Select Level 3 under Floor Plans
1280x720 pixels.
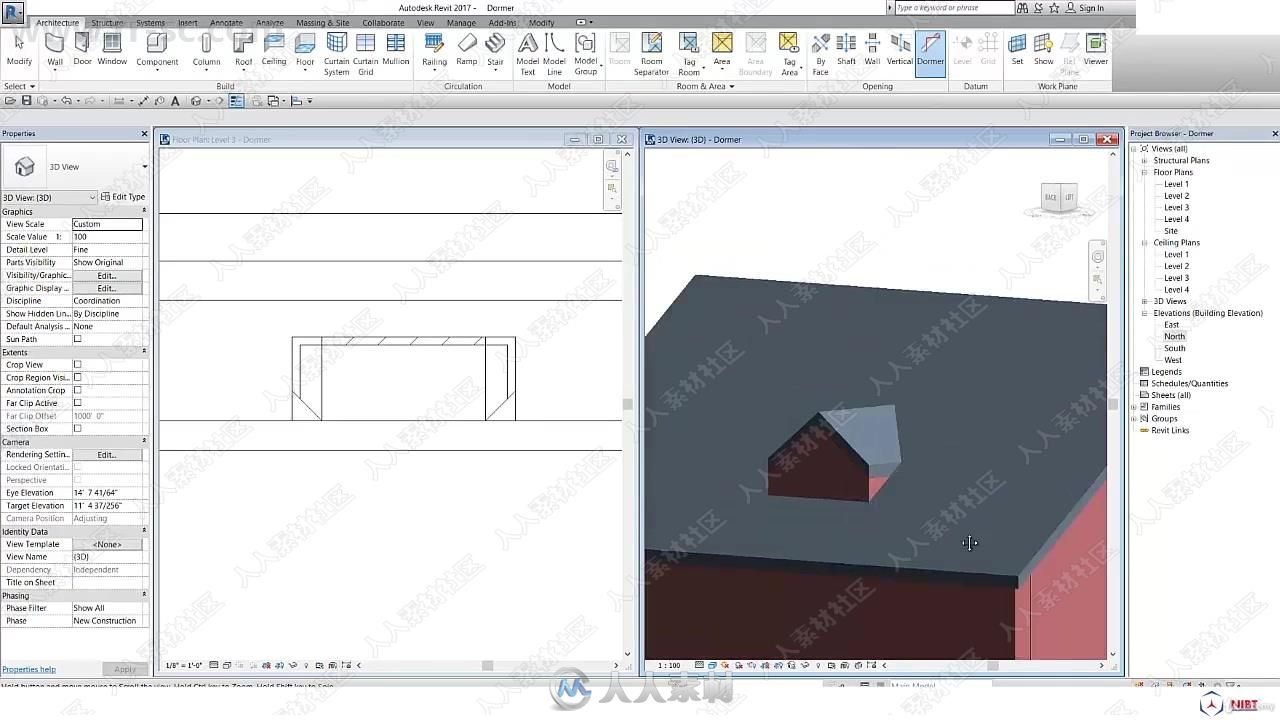tap(1176, 207)
